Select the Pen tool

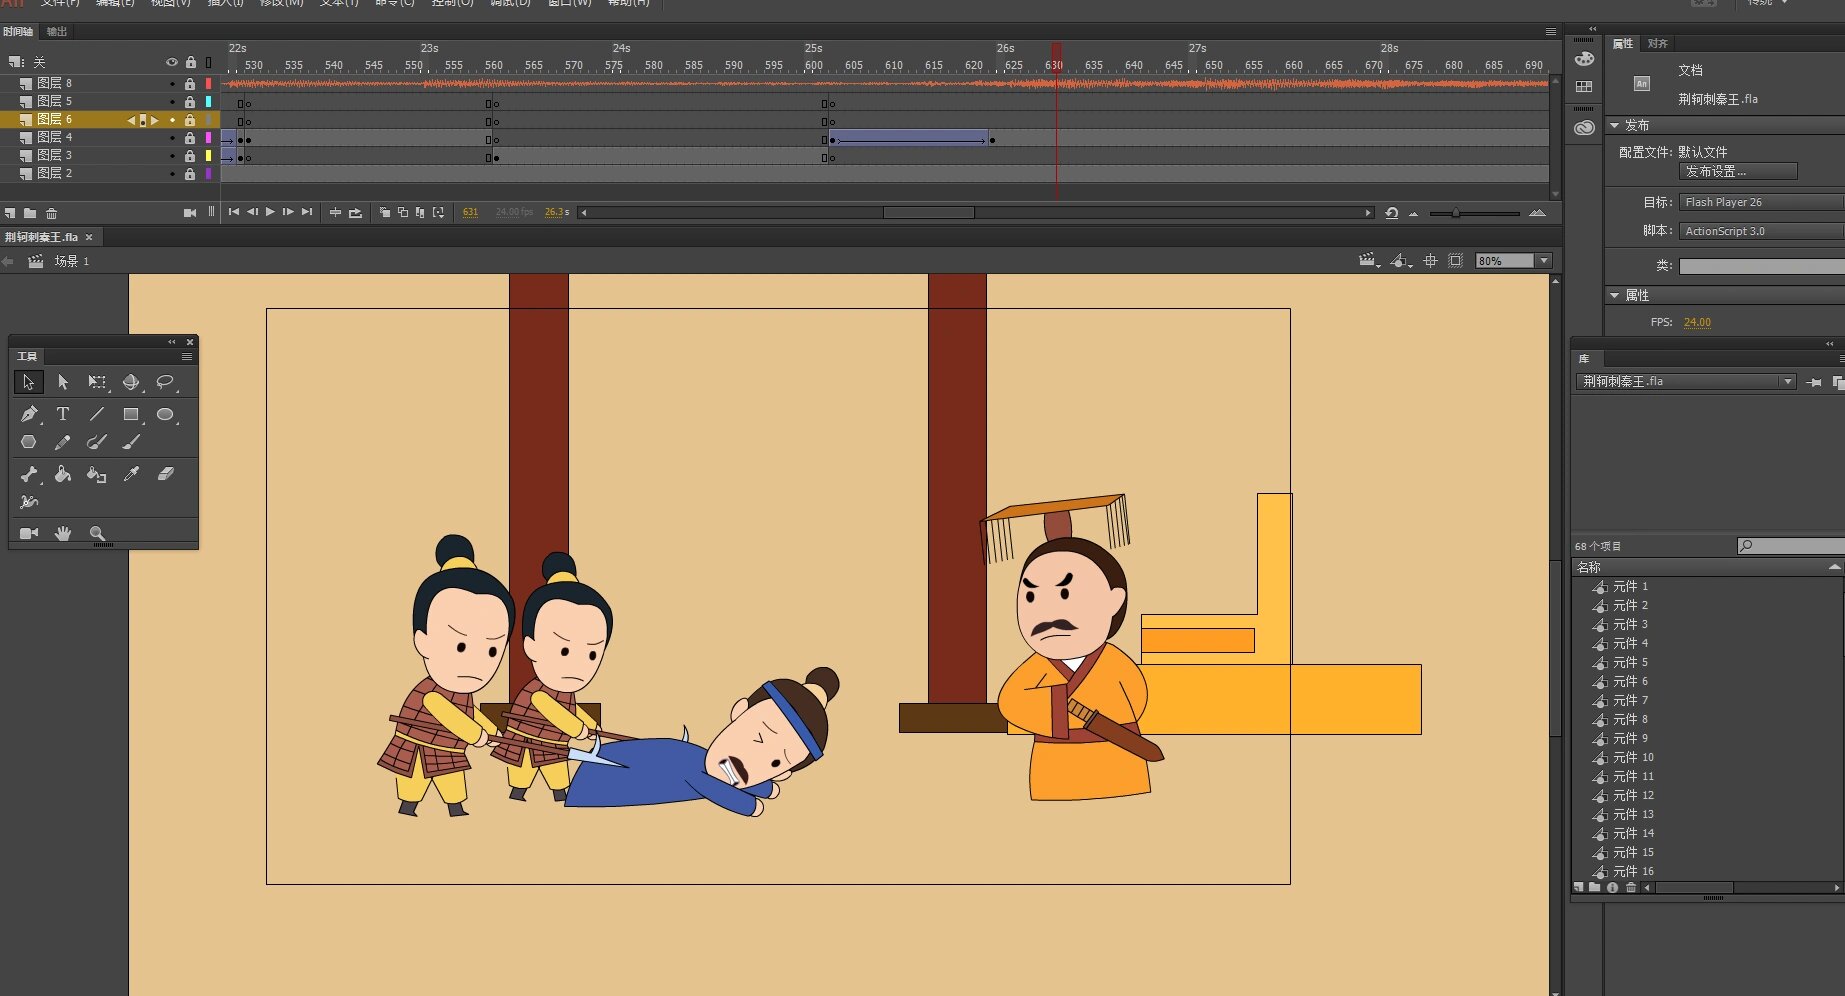click(x=30, y=414)
